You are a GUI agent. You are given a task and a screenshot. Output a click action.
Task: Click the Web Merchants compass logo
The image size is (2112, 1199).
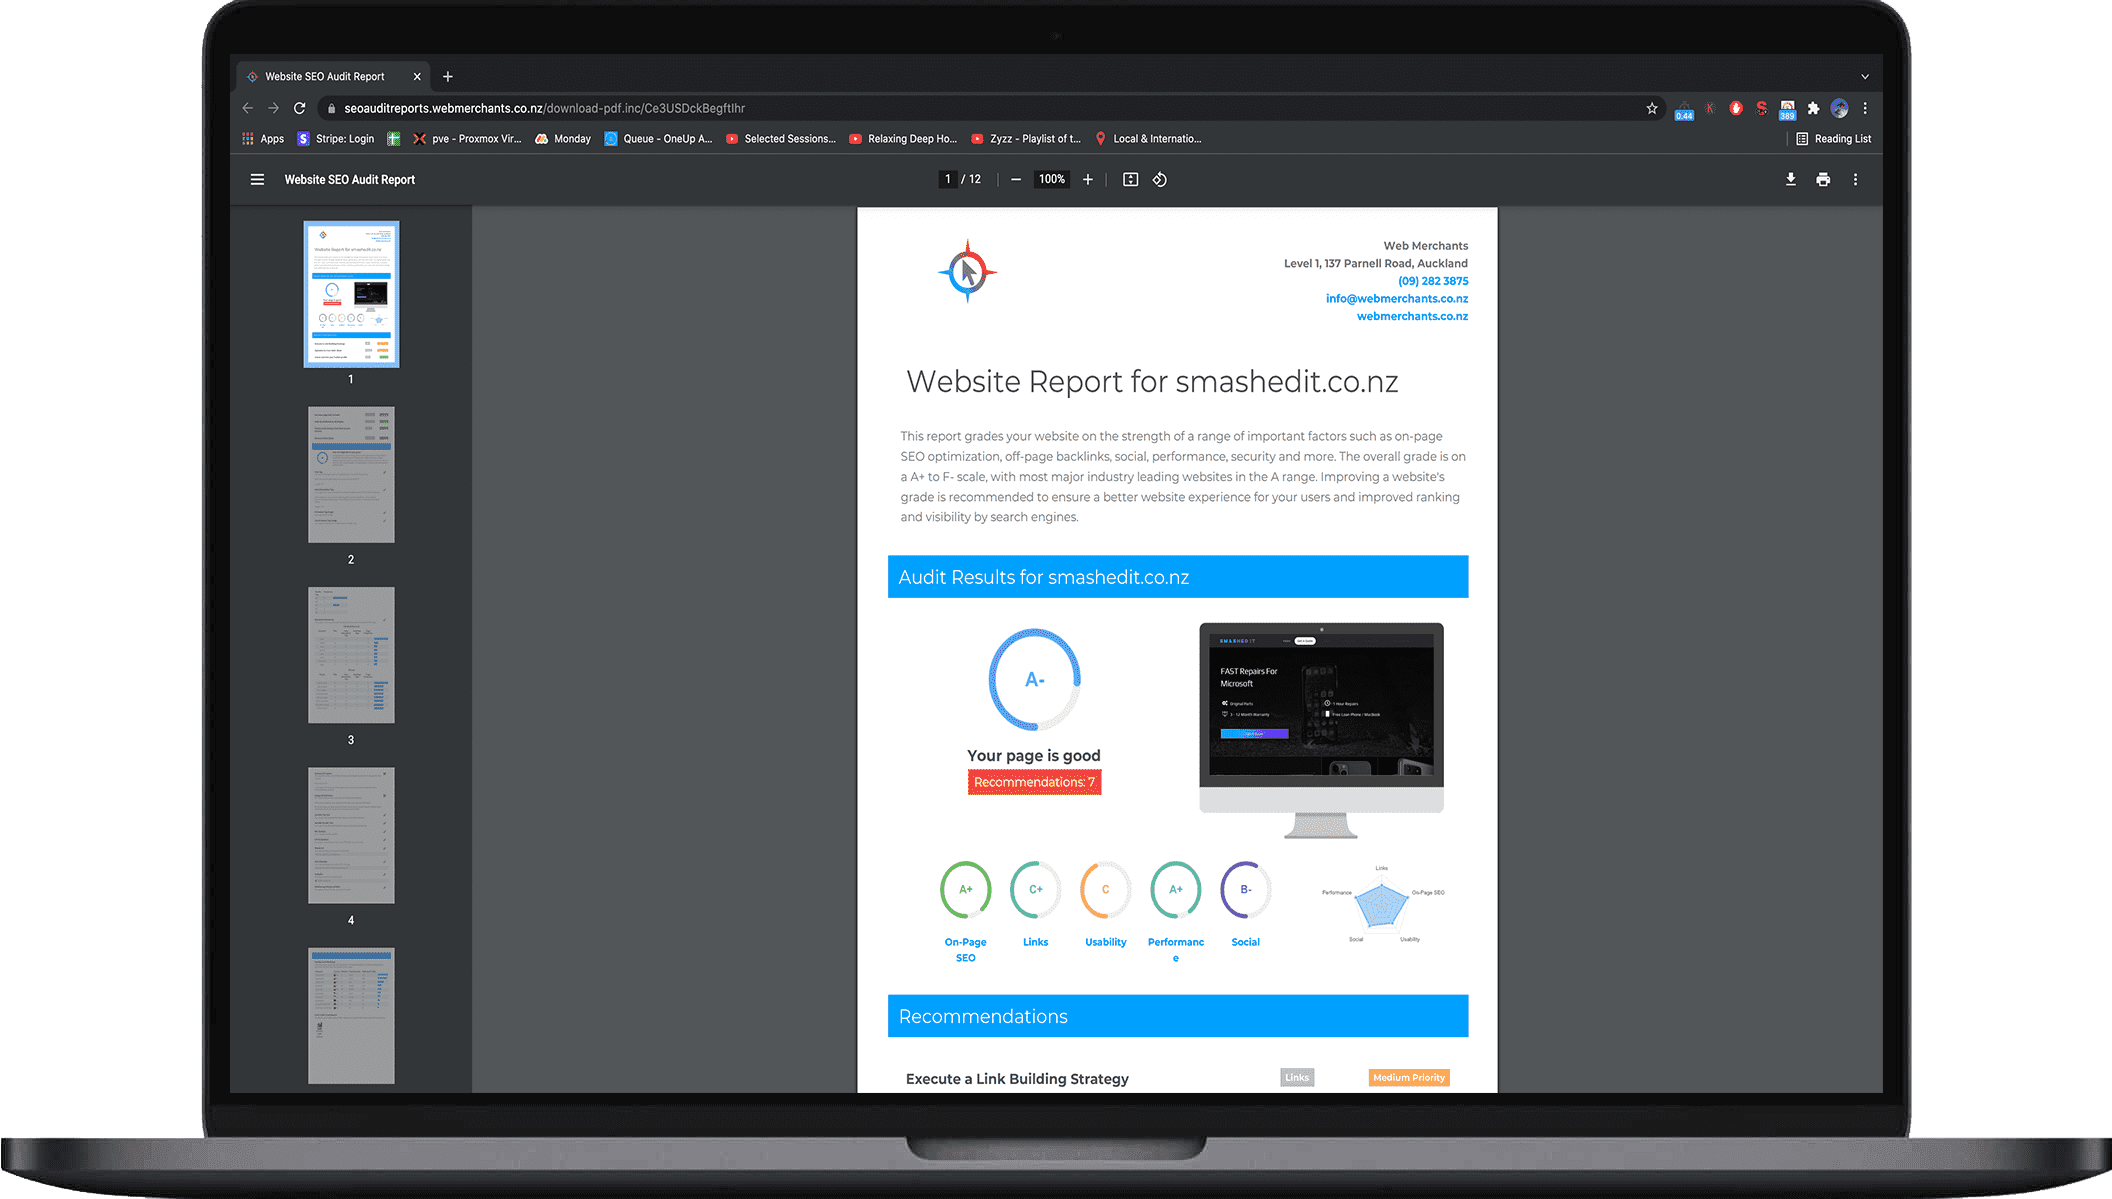click(x=967, y=271)
